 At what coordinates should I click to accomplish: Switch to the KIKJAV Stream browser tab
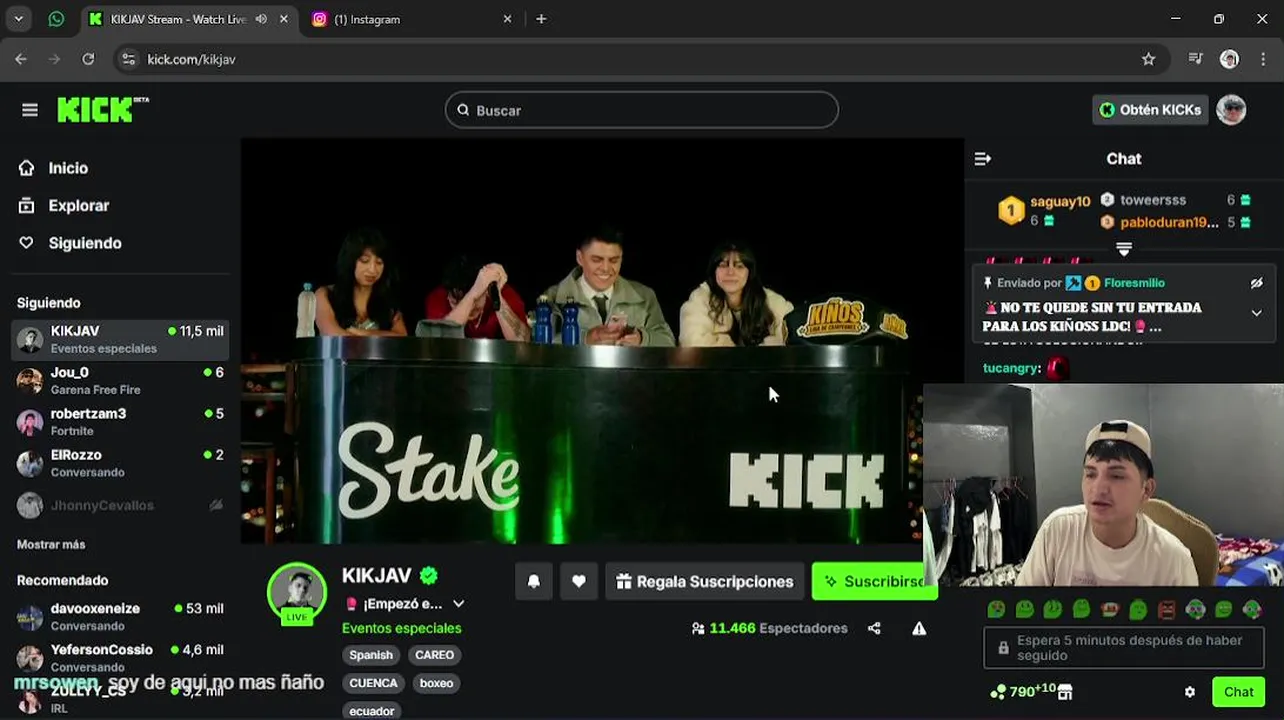pos(188,19)
